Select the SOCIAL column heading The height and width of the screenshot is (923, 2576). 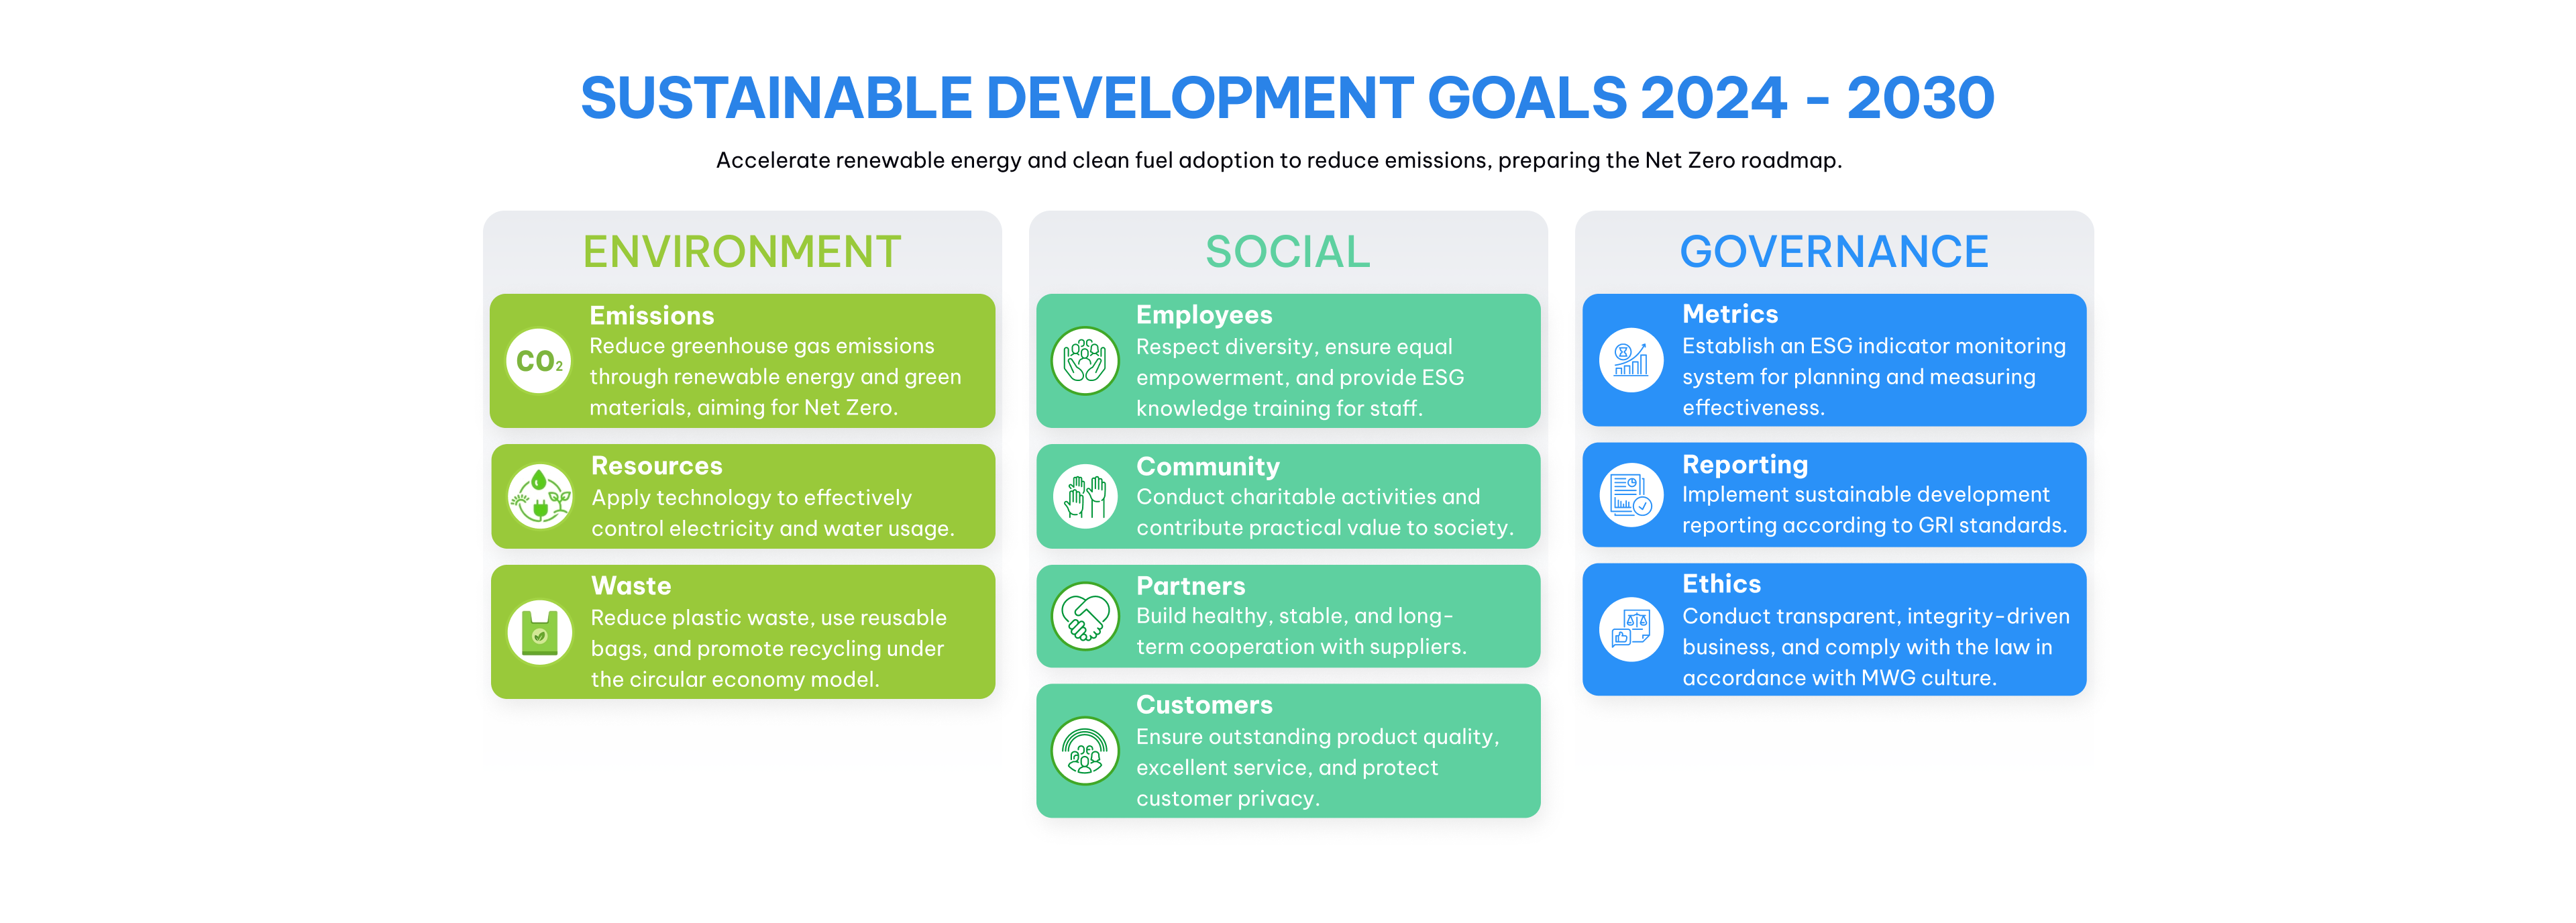[1287, 252]
